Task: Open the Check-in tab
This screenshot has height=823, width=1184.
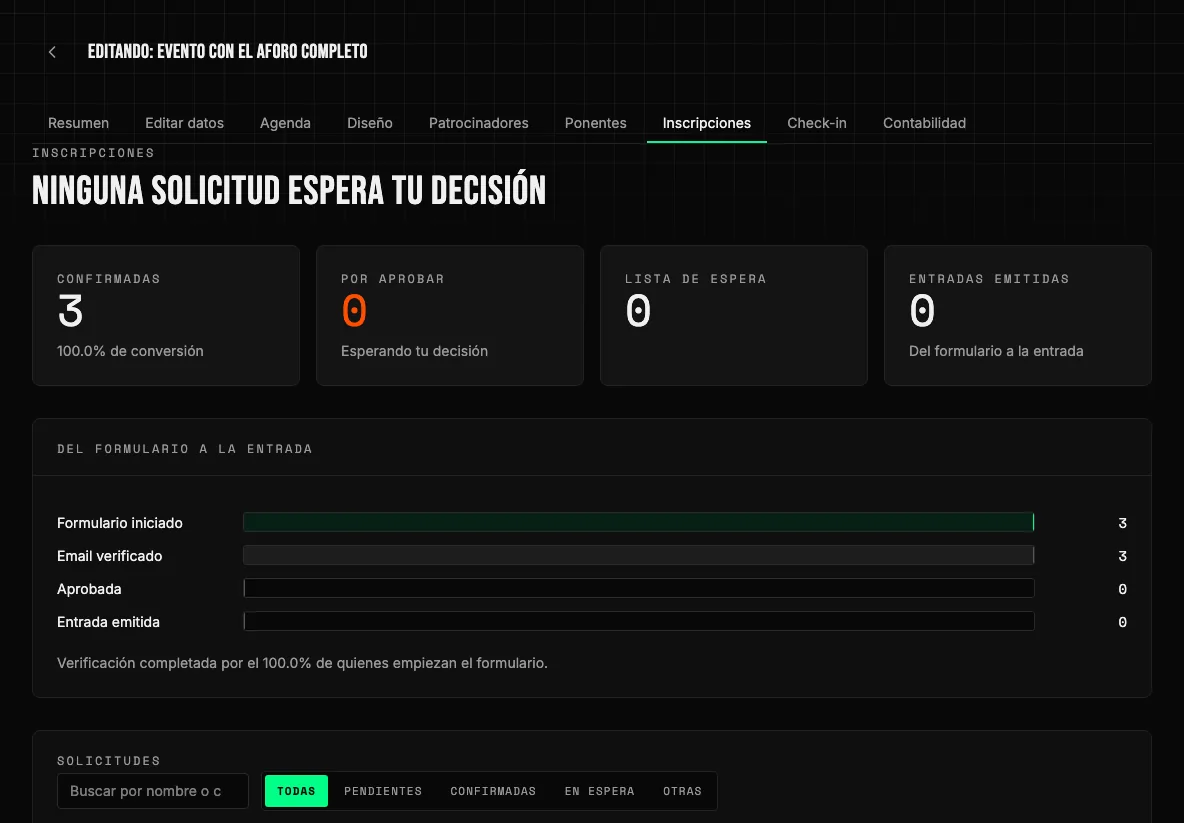Action: pyautogui.click(x=817, y=123)
